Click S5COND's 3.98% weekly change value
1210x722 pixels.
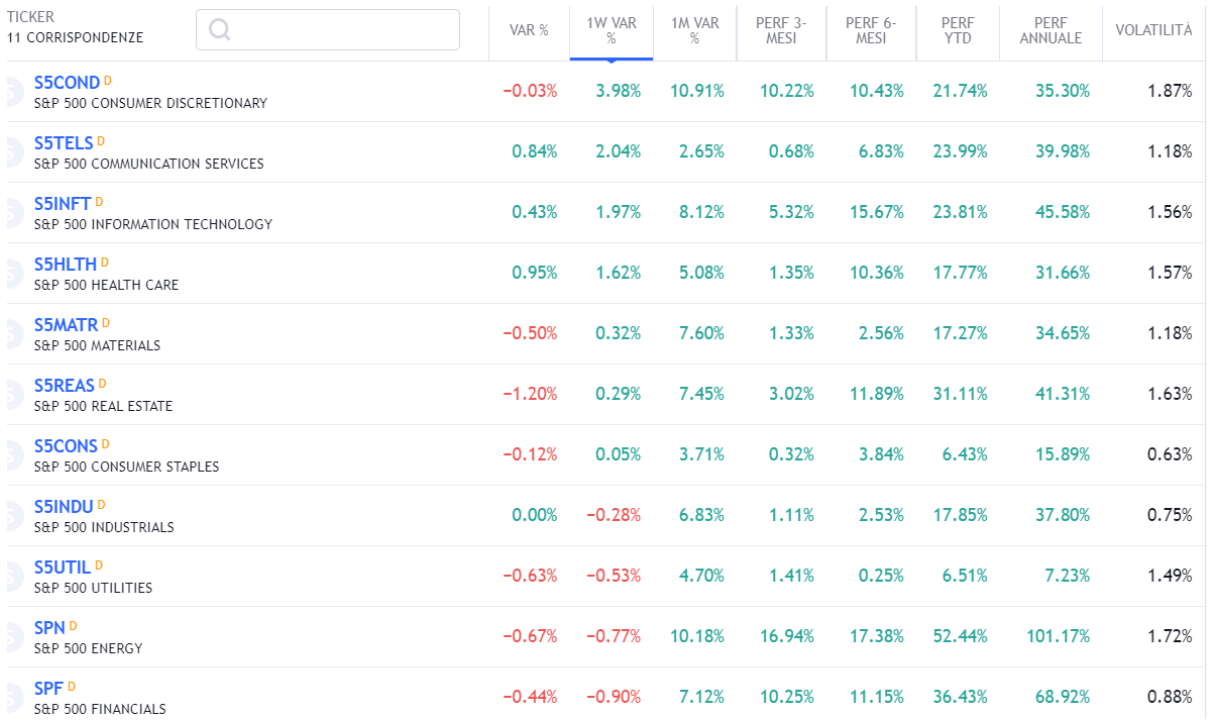pos(618,90)
